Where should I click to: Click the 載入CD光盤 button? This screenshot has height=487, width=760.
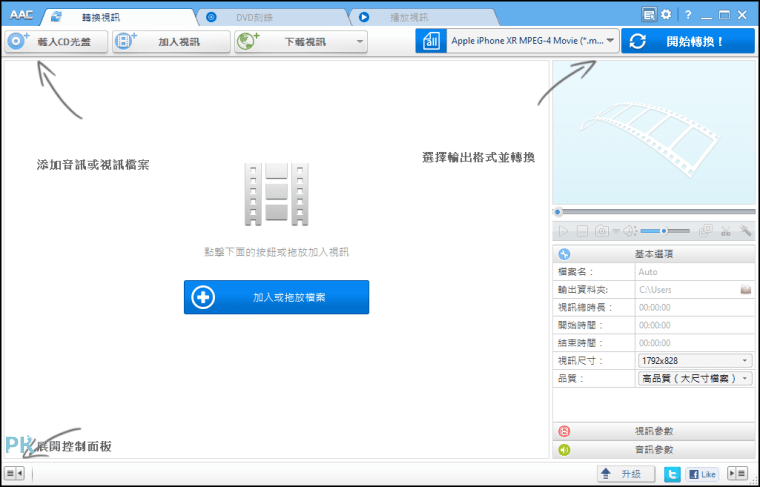pyautogui.click(x=56, y=42)
